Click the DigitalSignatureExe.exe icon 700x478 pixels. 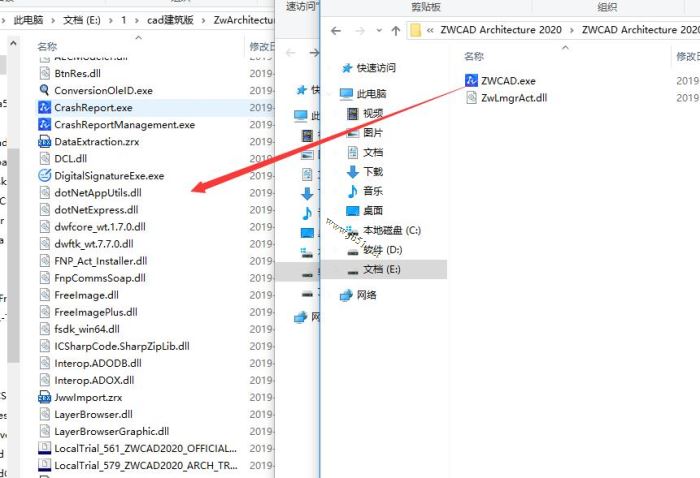[x=45, y=175]
